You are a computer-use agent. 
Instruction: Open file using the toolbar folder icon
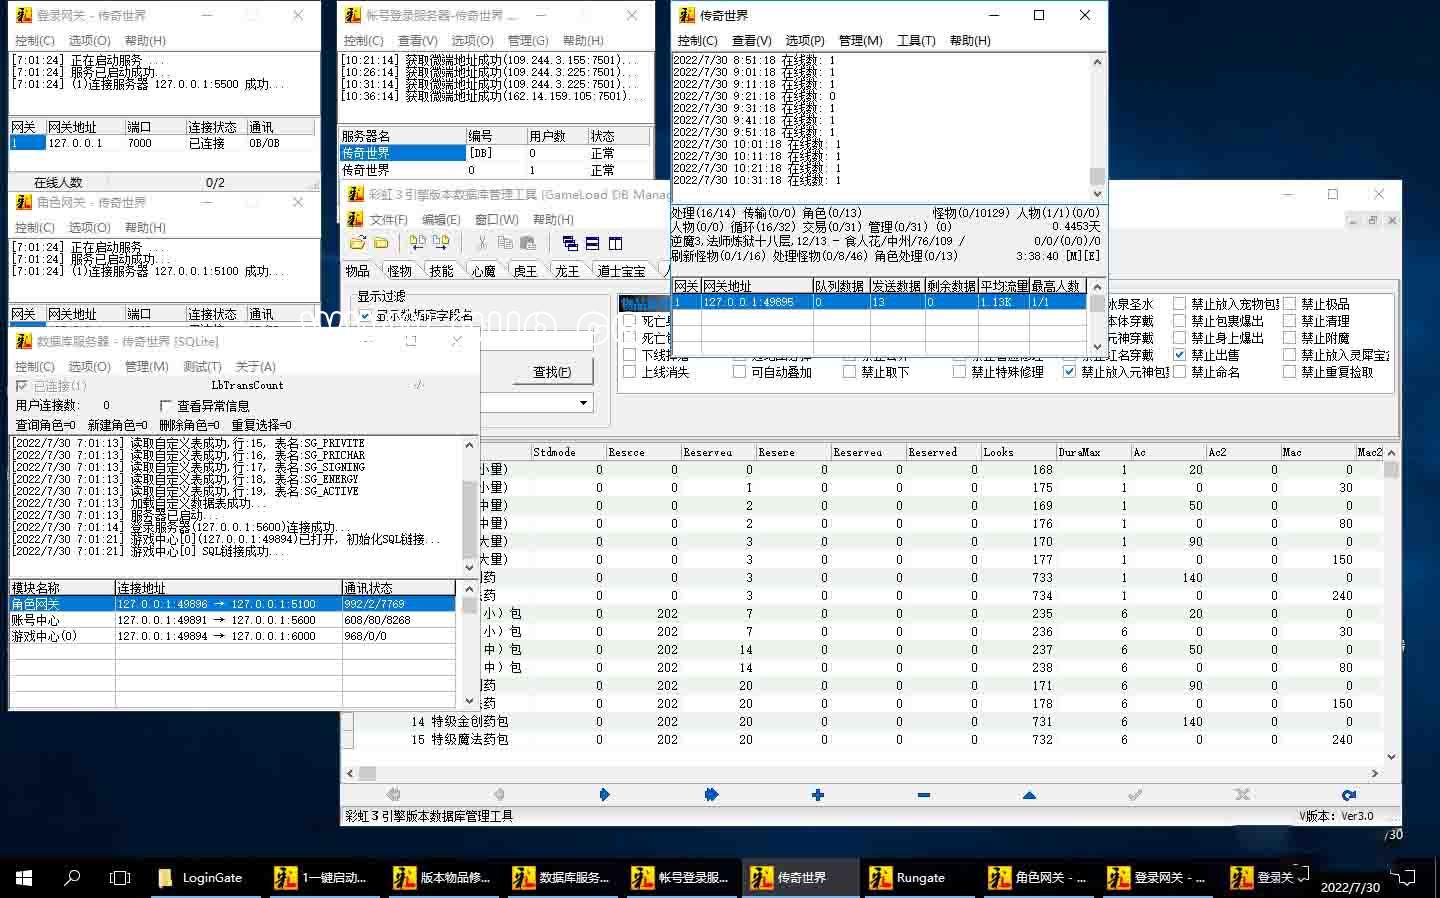tap(358, 243)
